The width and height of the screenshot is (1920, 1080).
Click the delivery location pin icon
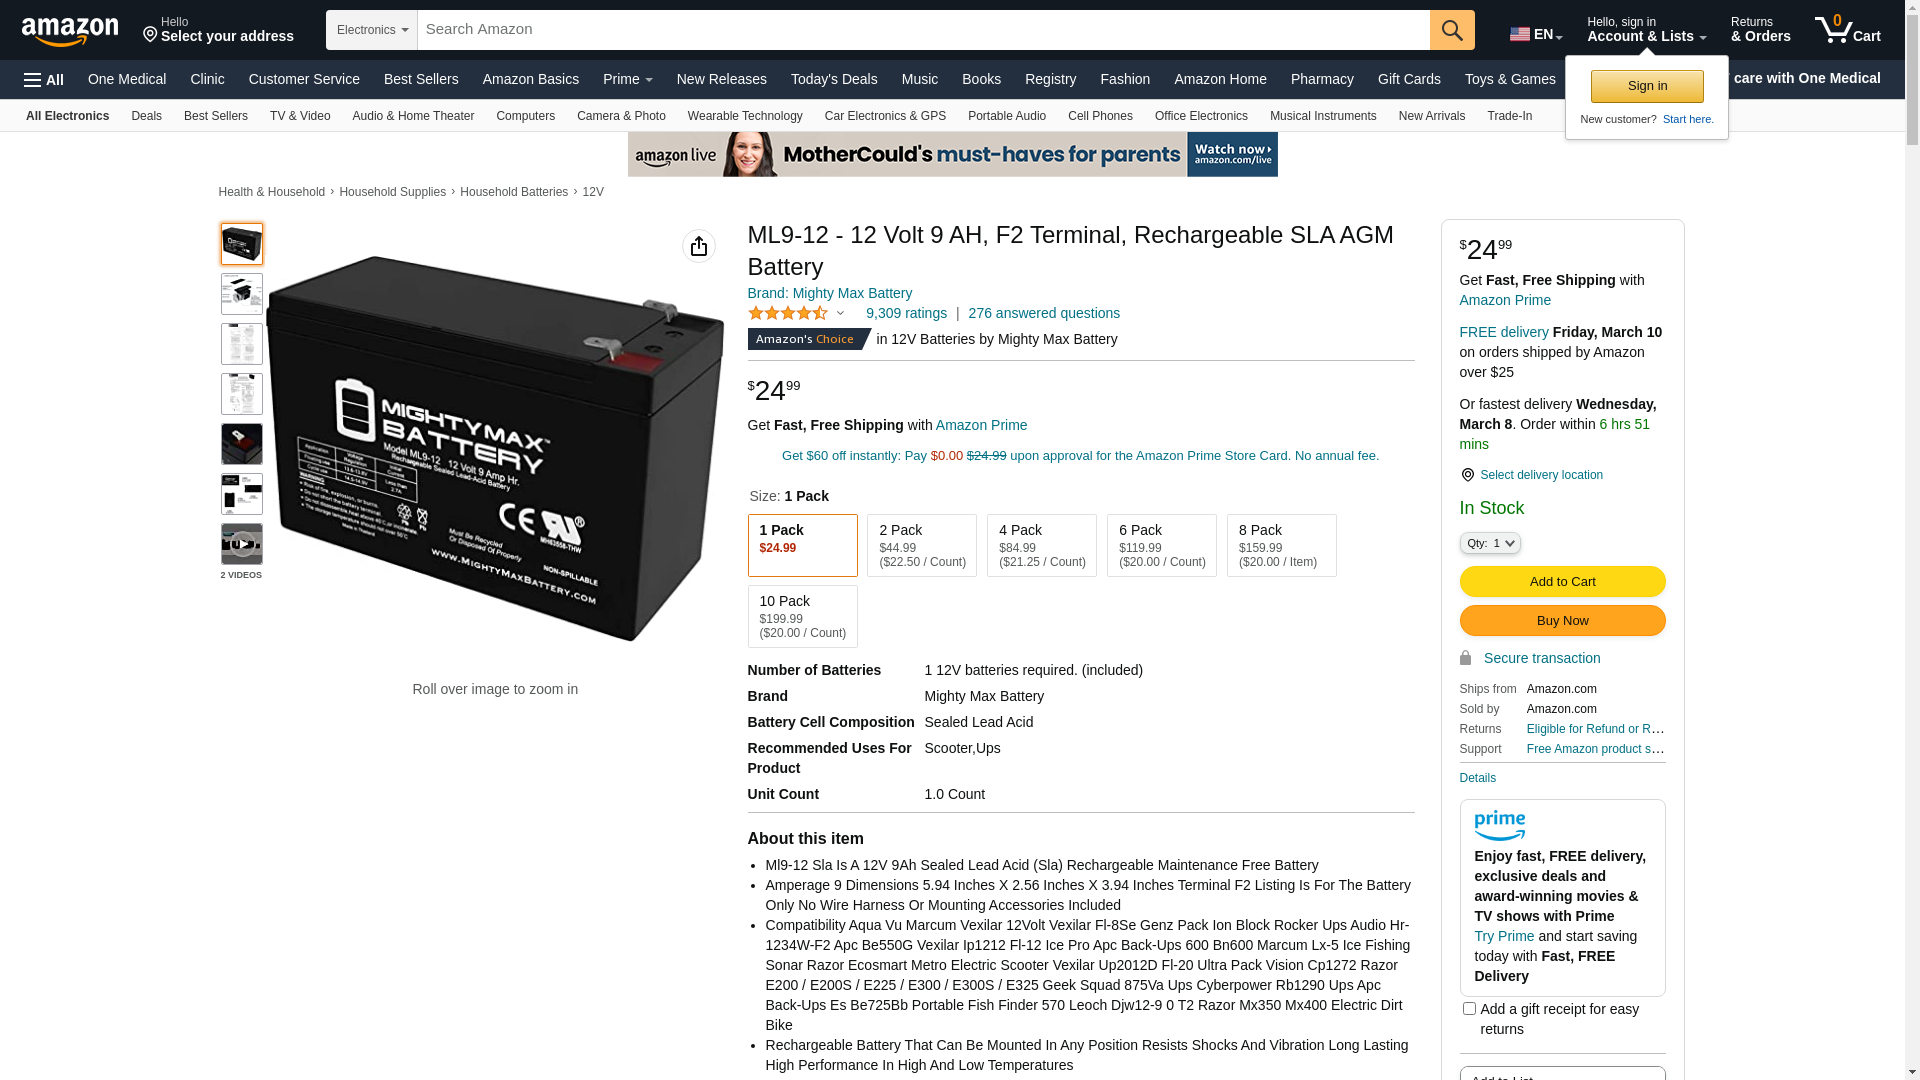(x=1467, y=475)
